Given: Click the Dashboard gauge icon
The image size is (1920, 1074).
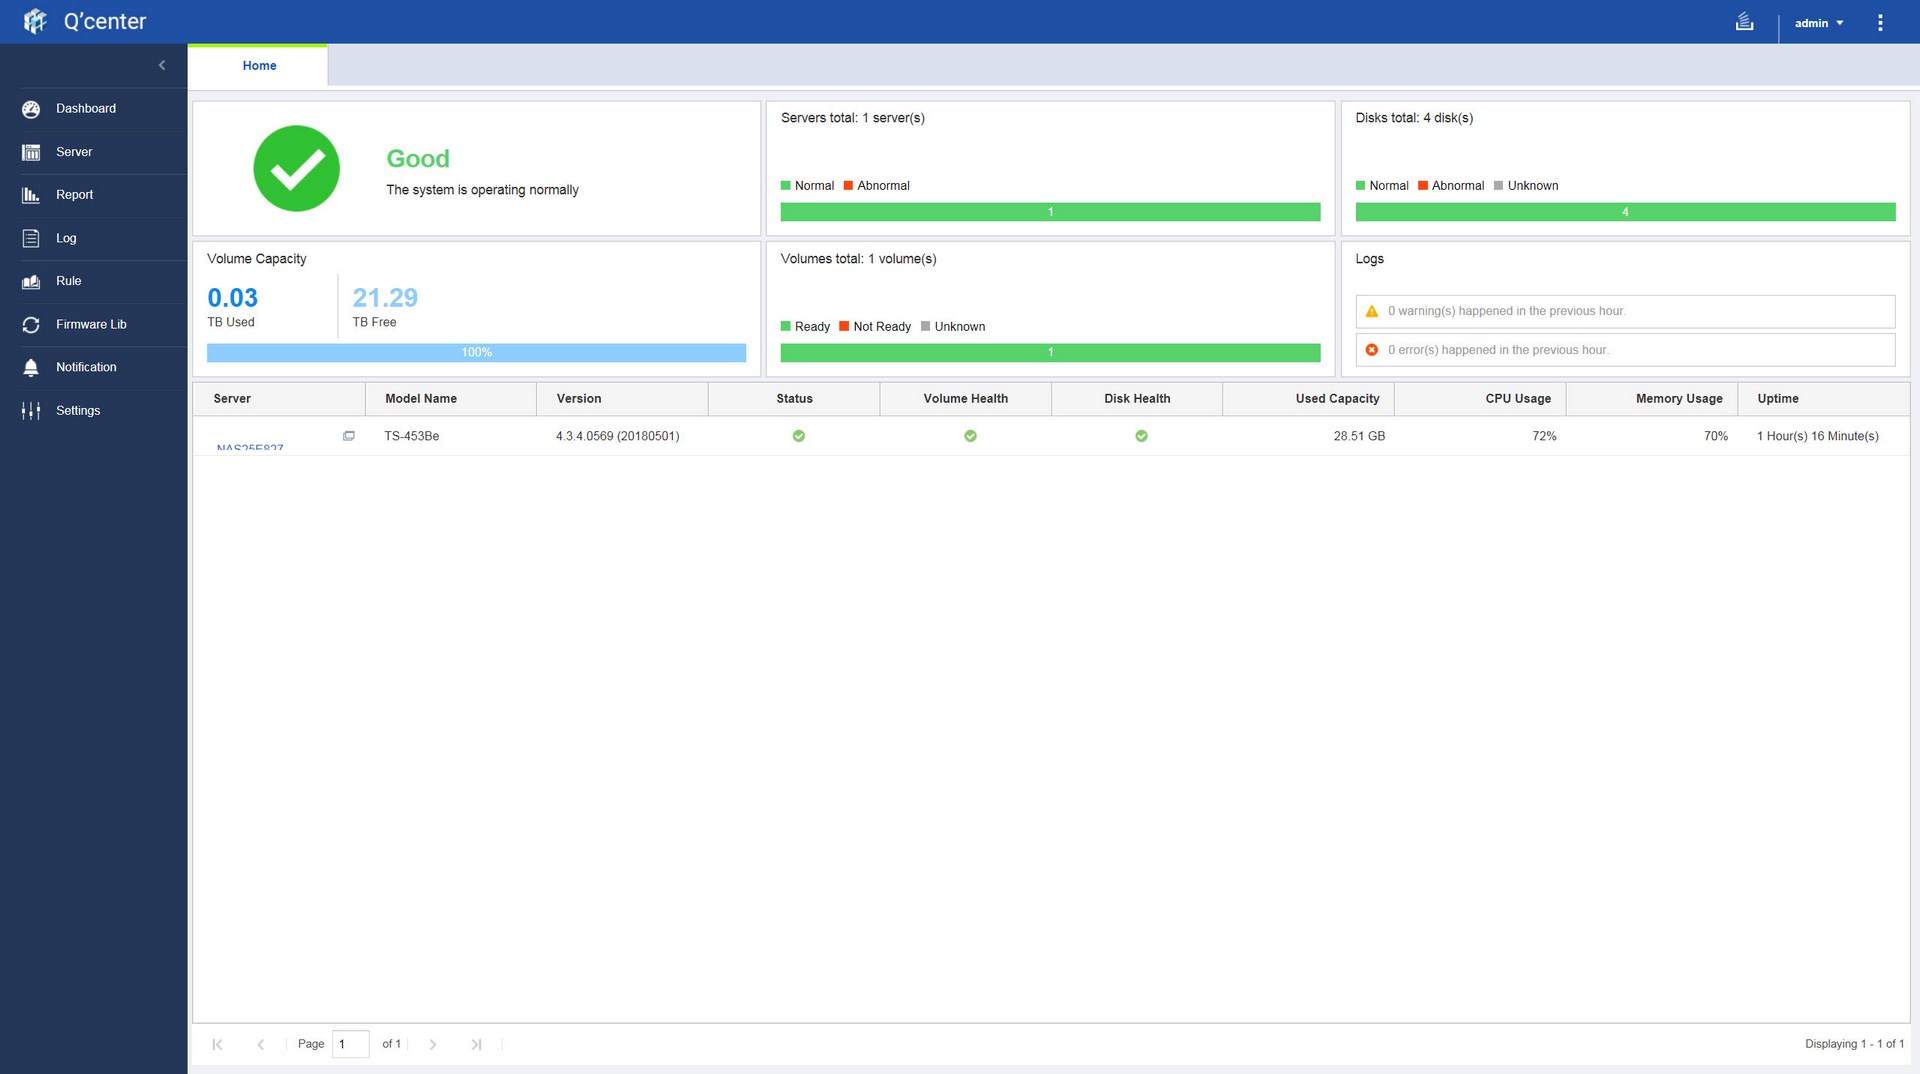Looking at the screenshot, I should coord(31,109).
